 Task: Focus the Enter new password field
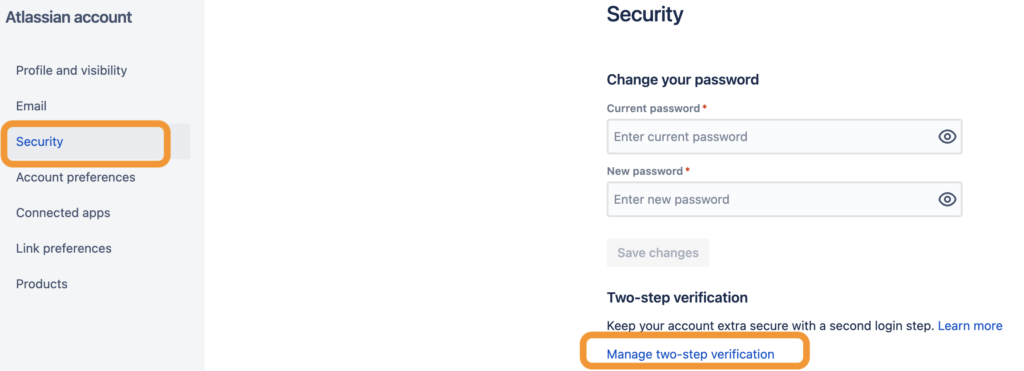pyautogui.click(x=784, y=199)
